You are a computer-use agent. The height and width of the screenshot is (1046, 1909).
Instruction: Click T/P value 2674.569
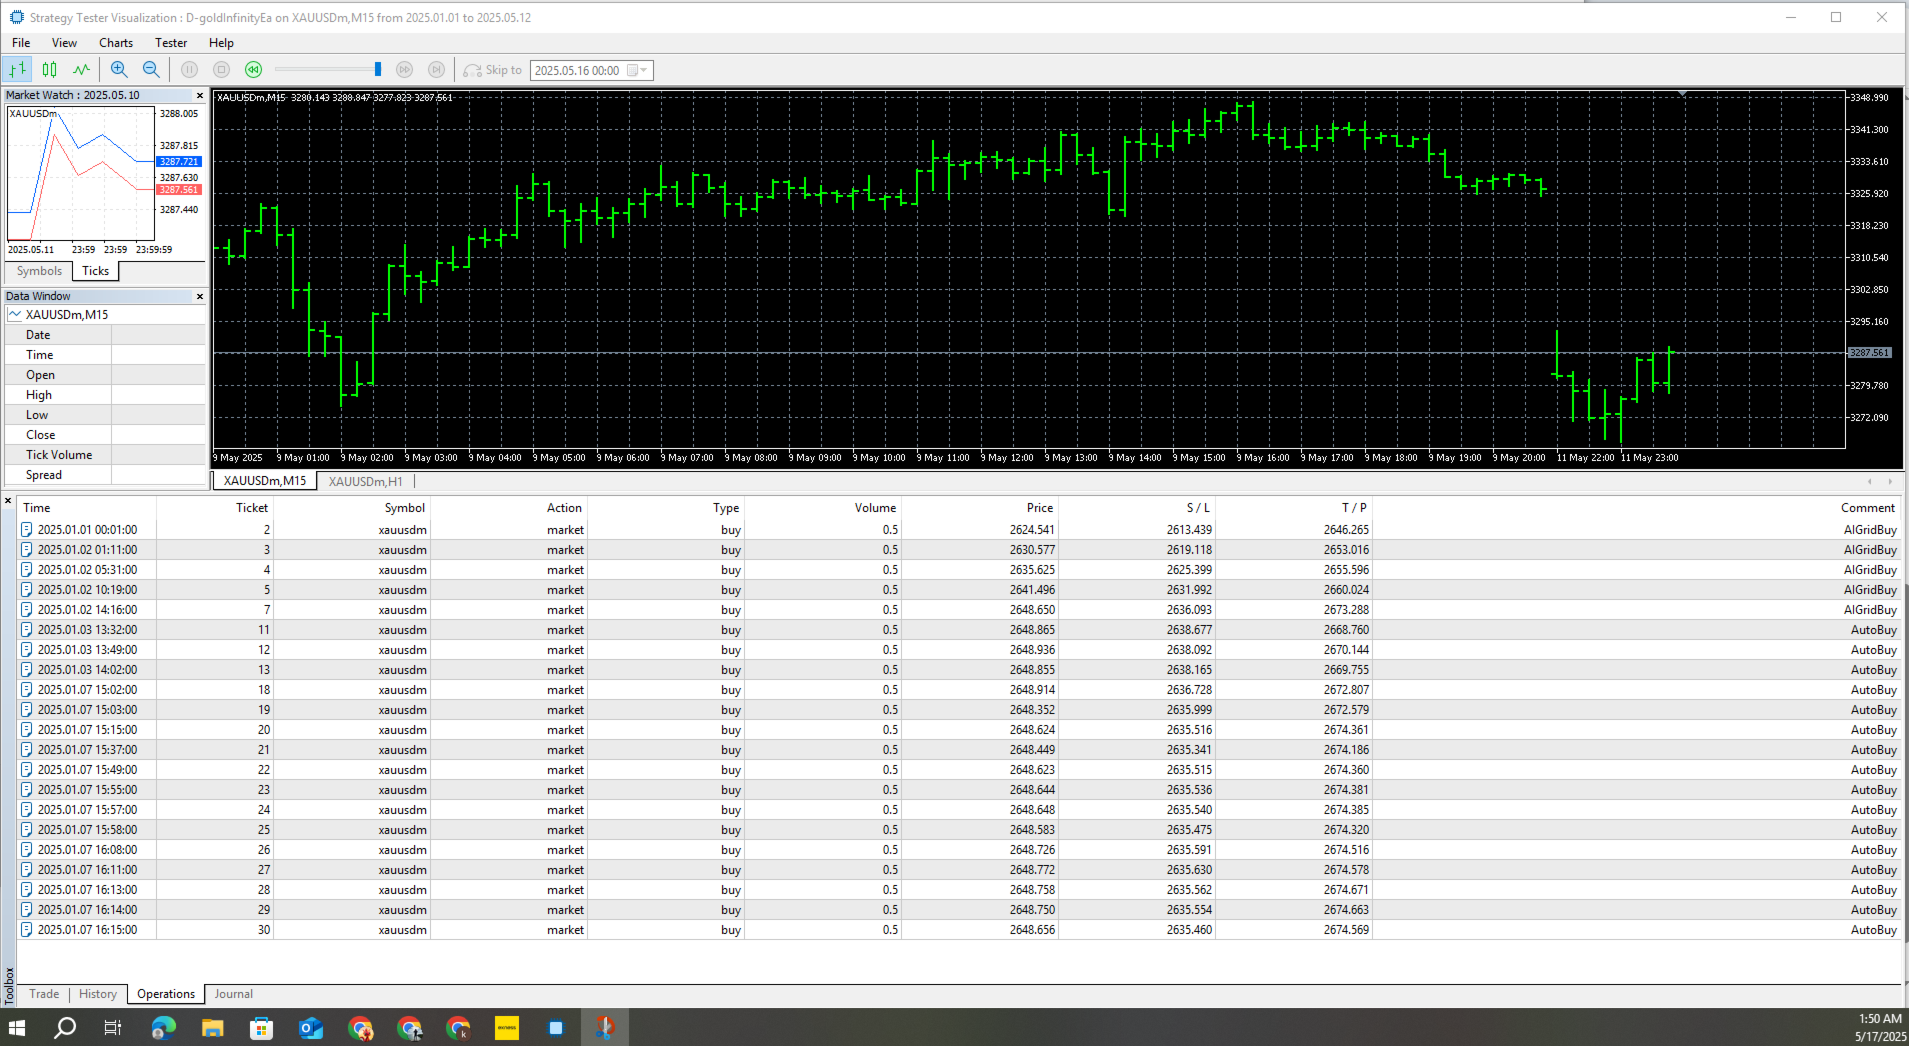1346,930
